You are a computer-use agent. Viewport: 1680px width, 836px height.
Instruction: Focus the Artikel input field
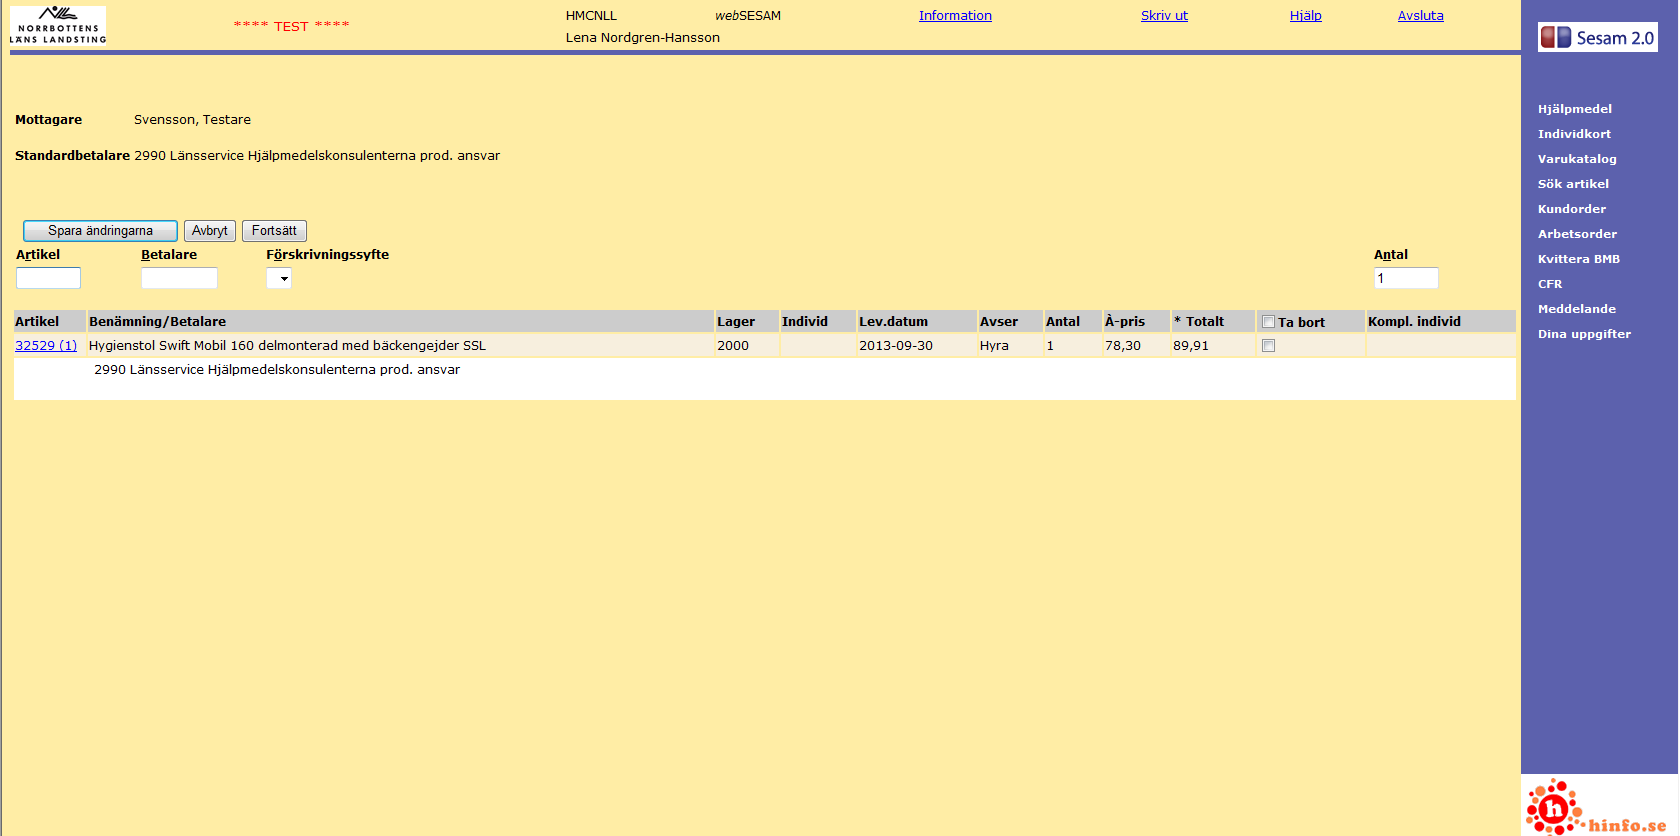point(48,278)
